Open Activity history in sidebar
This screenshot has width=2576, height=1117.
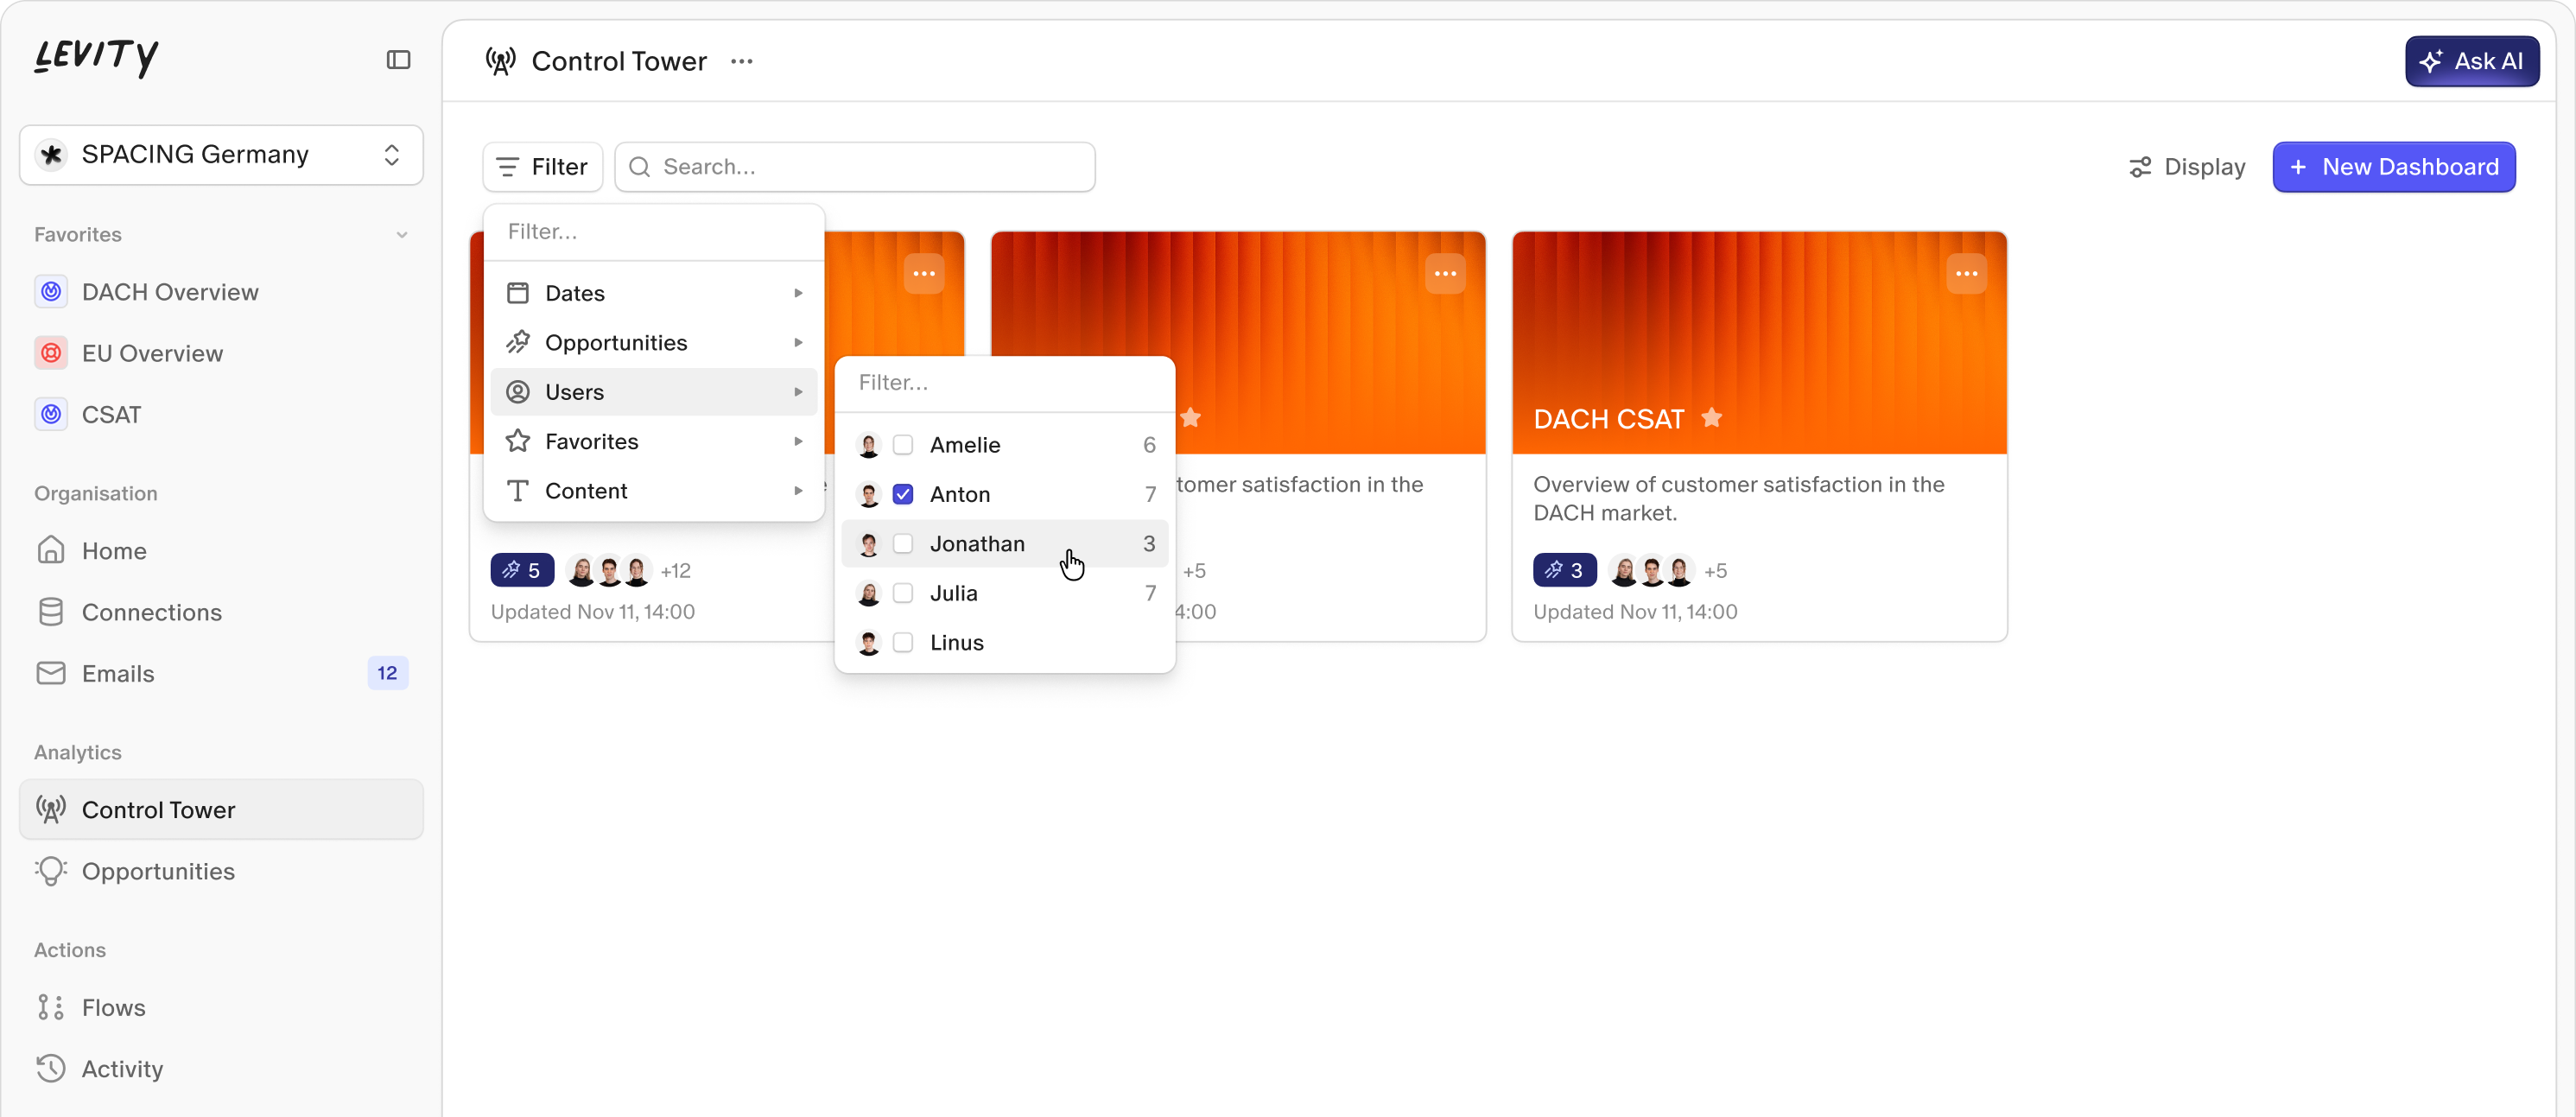122,1068
